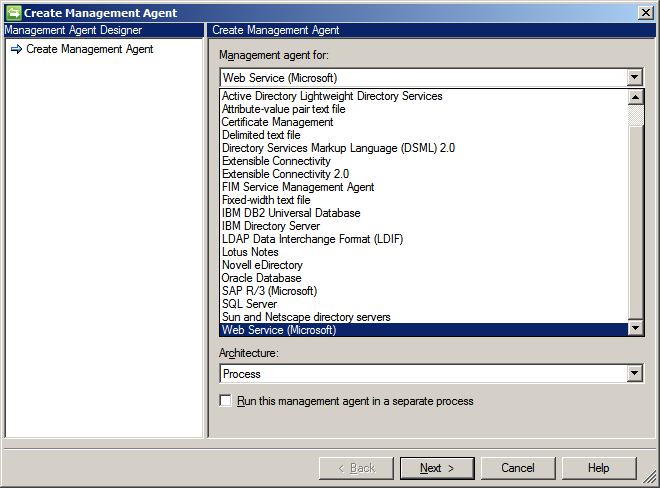This screenshot has height=488, width=660.
Task: Select Certificate Management from the list
Action: pyautogui.click(x=424, y=122)
